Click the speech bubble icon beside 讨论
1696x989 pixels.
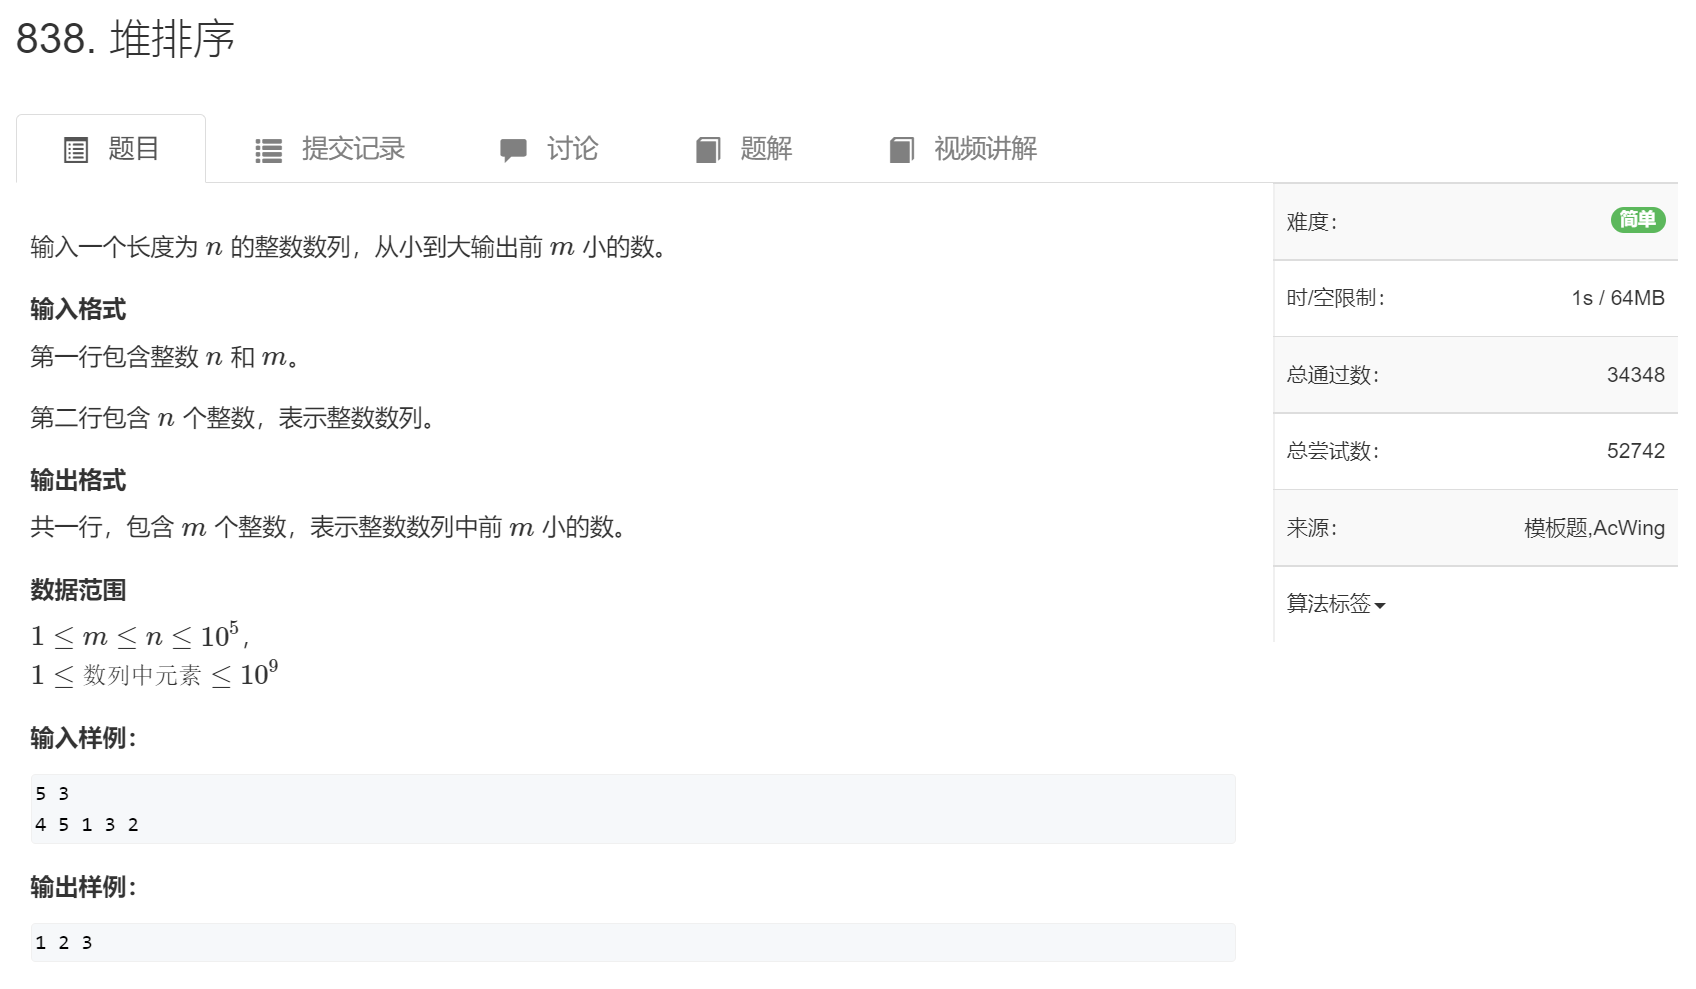tap(513, 148)
